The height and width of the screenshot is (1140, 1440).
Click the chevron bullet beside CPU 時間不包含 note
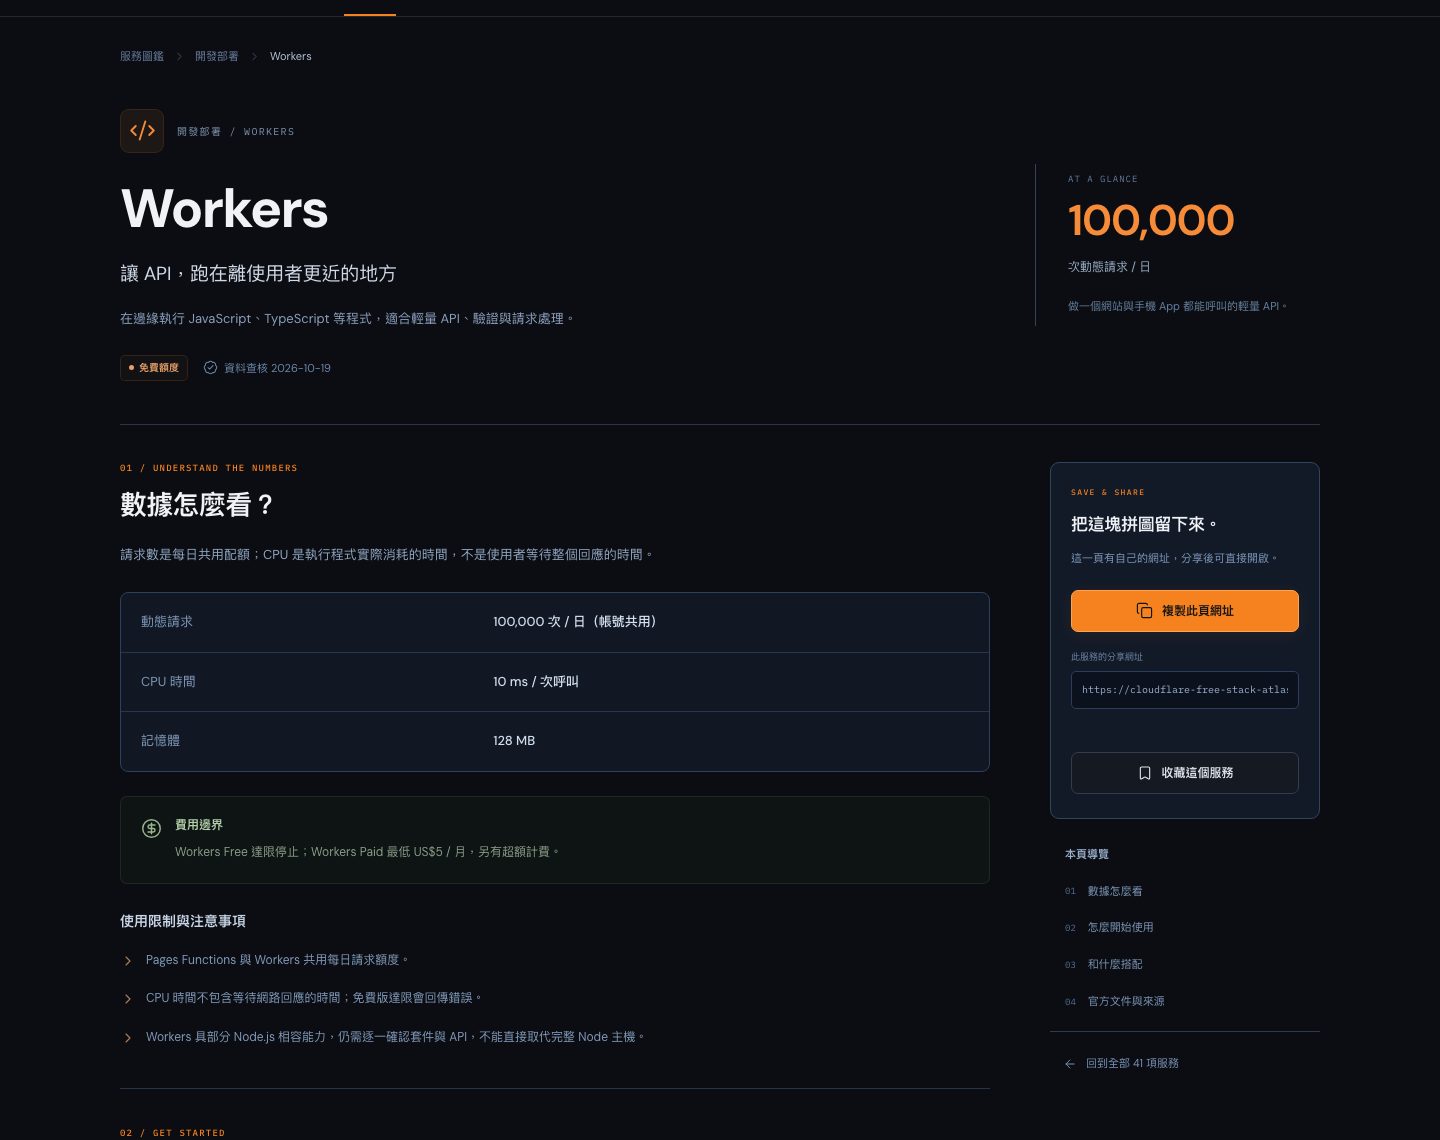coord(128,999)
